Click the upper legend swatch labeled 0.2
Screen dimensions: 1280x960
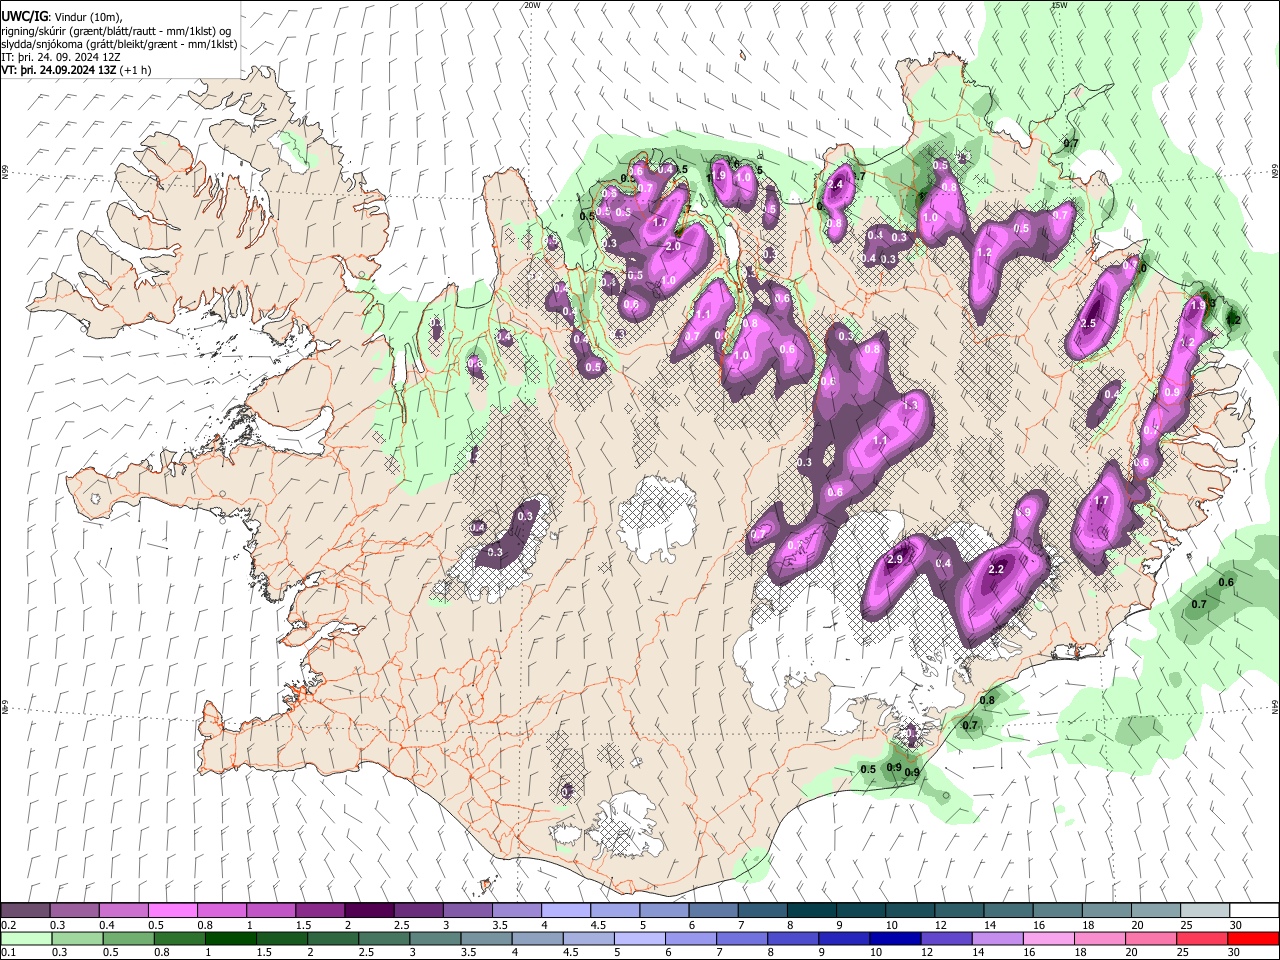coord(25,911)
